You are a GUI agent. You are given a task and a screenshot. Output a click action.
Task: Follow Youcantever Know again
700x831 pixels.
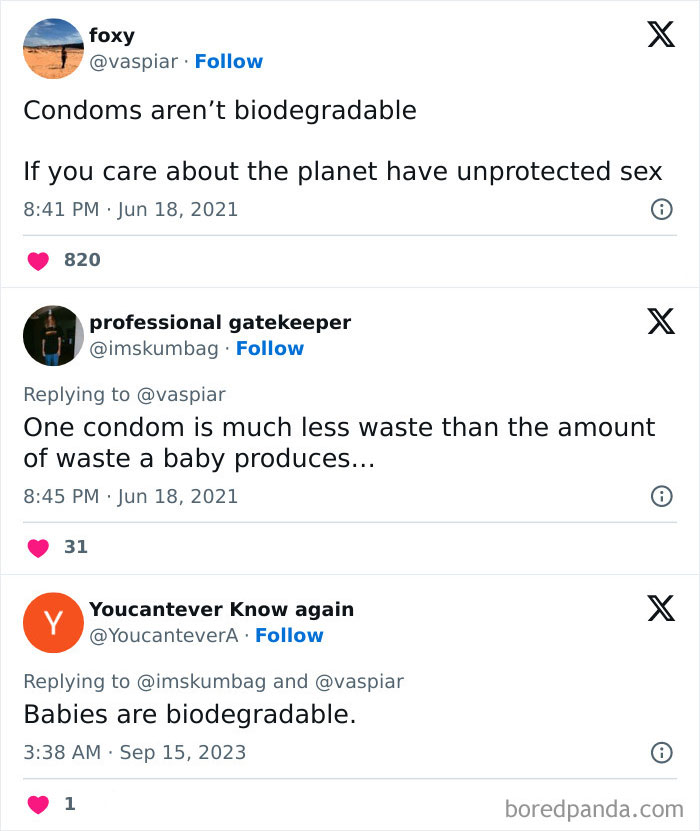[x=290, y=635]
